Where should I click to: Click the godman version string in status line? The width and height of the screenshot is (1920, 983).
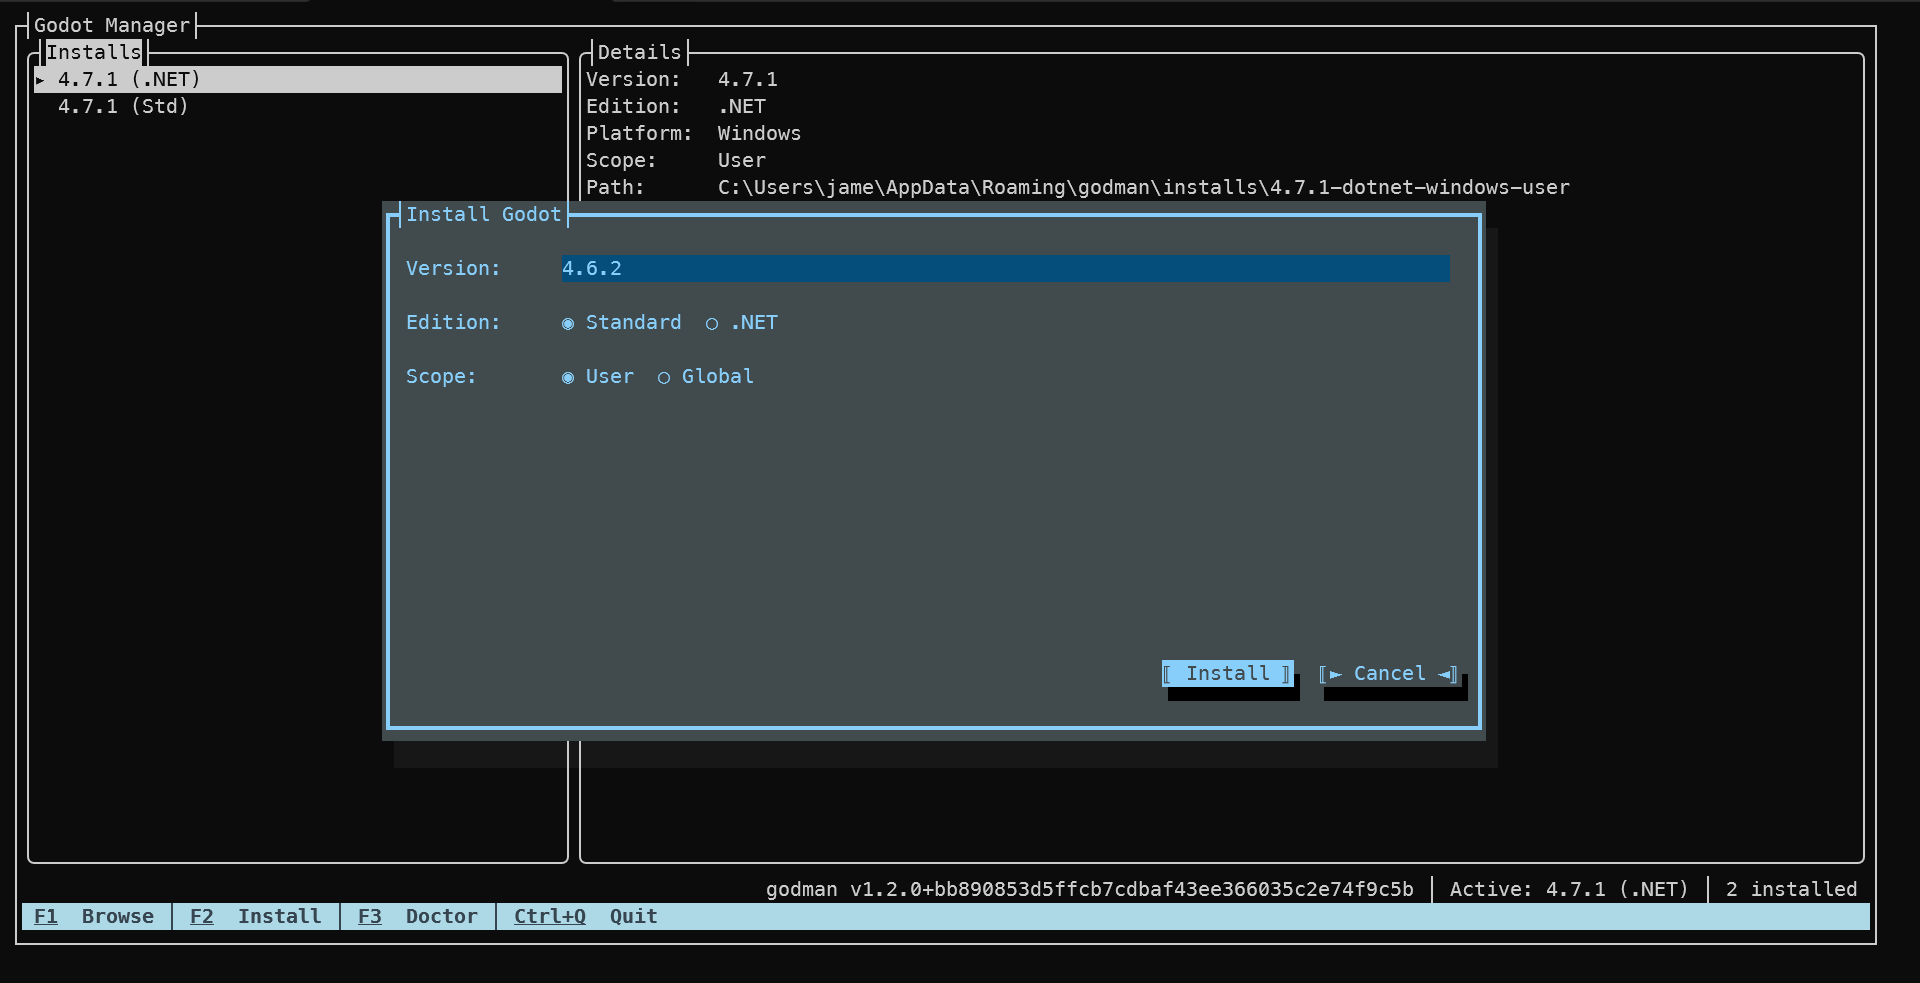[1090, 890]
